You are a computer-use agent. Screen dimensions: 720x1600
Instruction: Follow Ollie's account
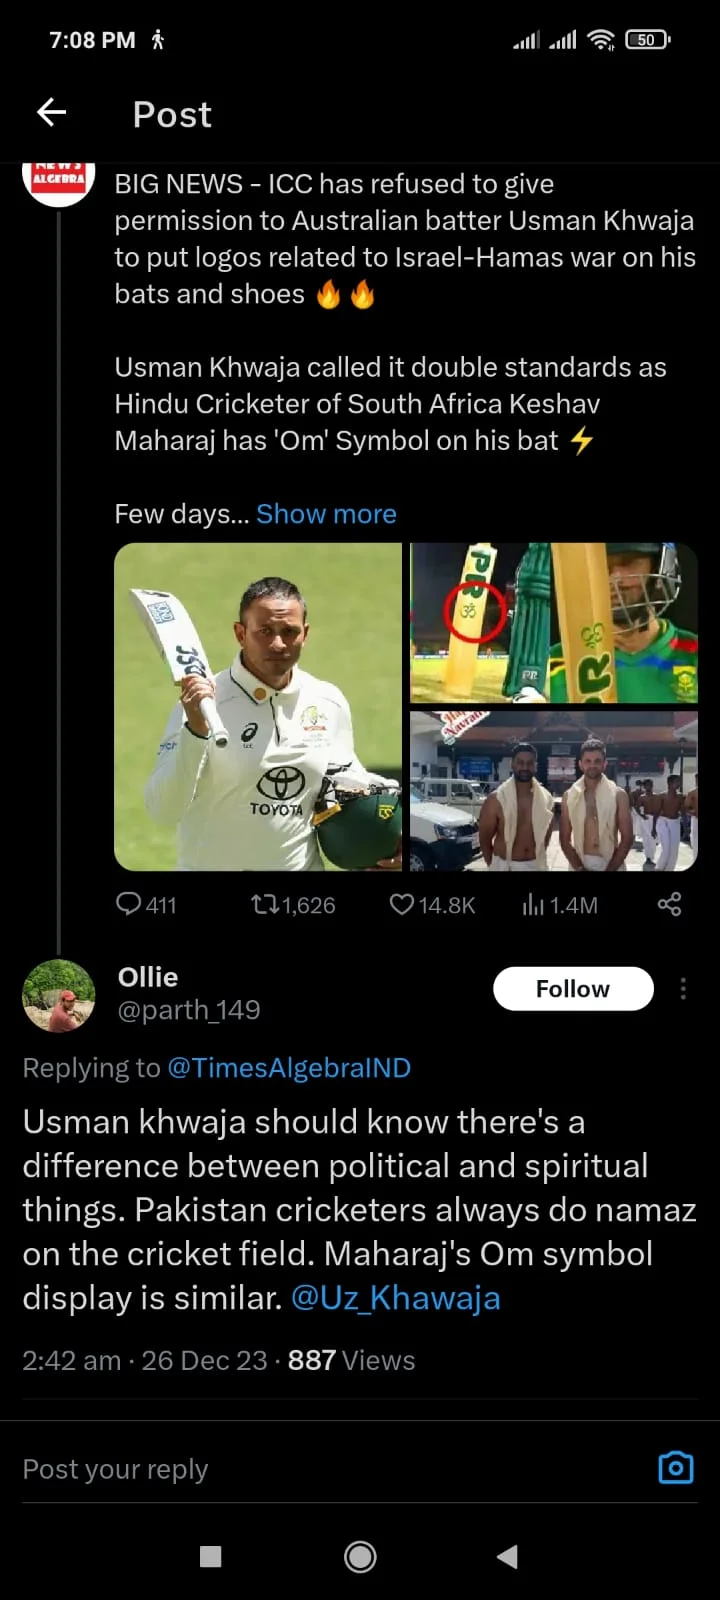(x=572, y=988)
